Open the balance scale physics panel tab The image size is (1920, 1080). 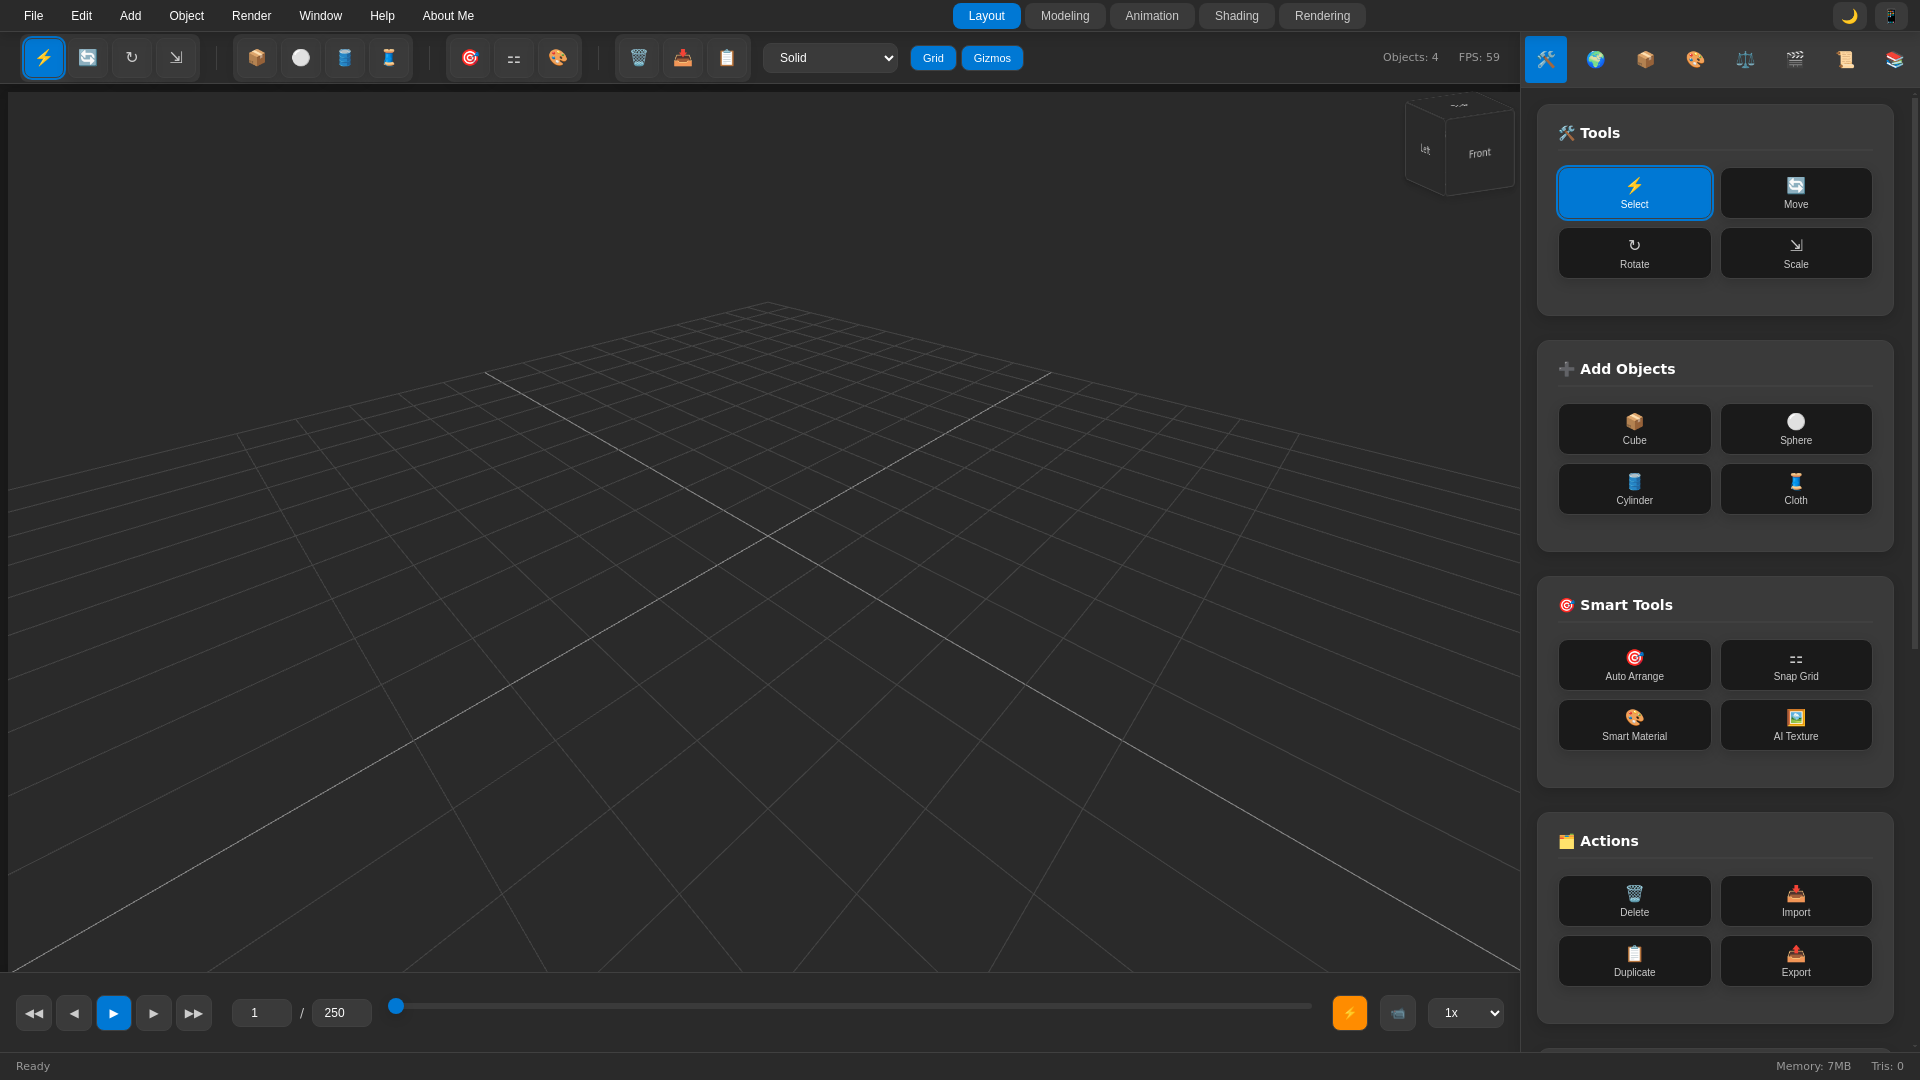[1745, 60]
